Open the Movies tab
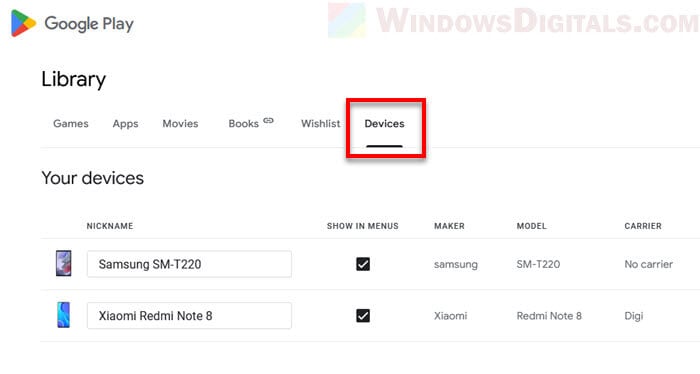The image size is (700, 374). (180, 124)
